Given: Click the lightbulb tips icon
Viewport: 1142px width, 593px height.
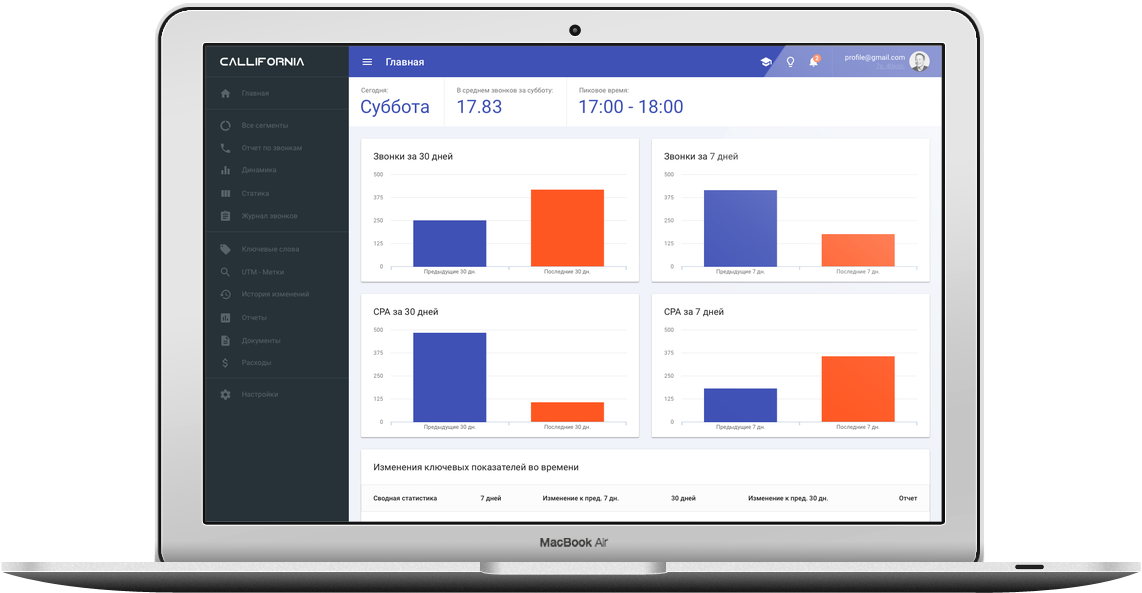Looking at the screenshot, I should (790, 62).
